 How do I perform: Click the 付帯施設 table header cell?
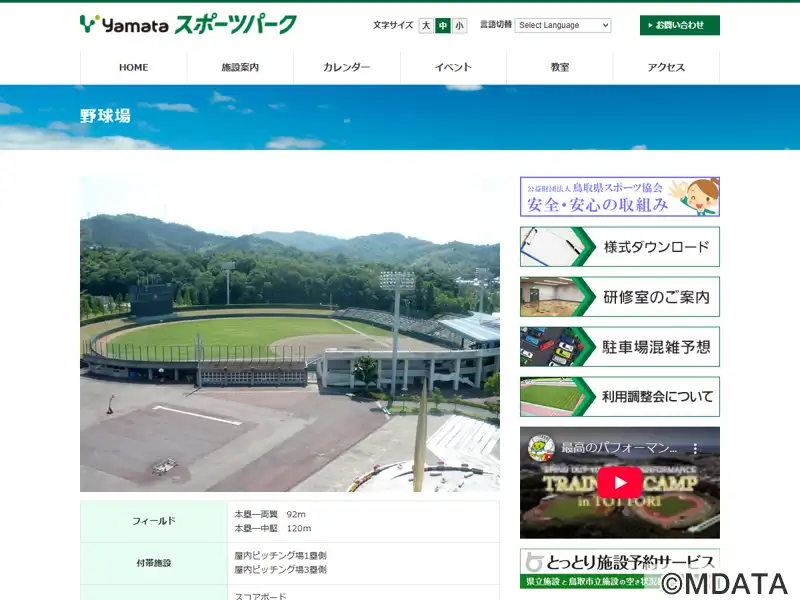click(154, 563)
